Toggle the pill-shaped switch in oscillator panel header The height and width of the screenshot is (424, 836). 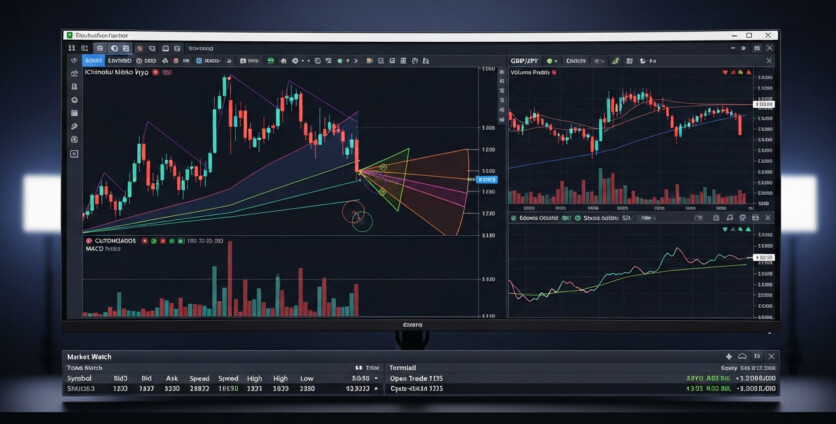pyautogui.click(x=646, y=218)
